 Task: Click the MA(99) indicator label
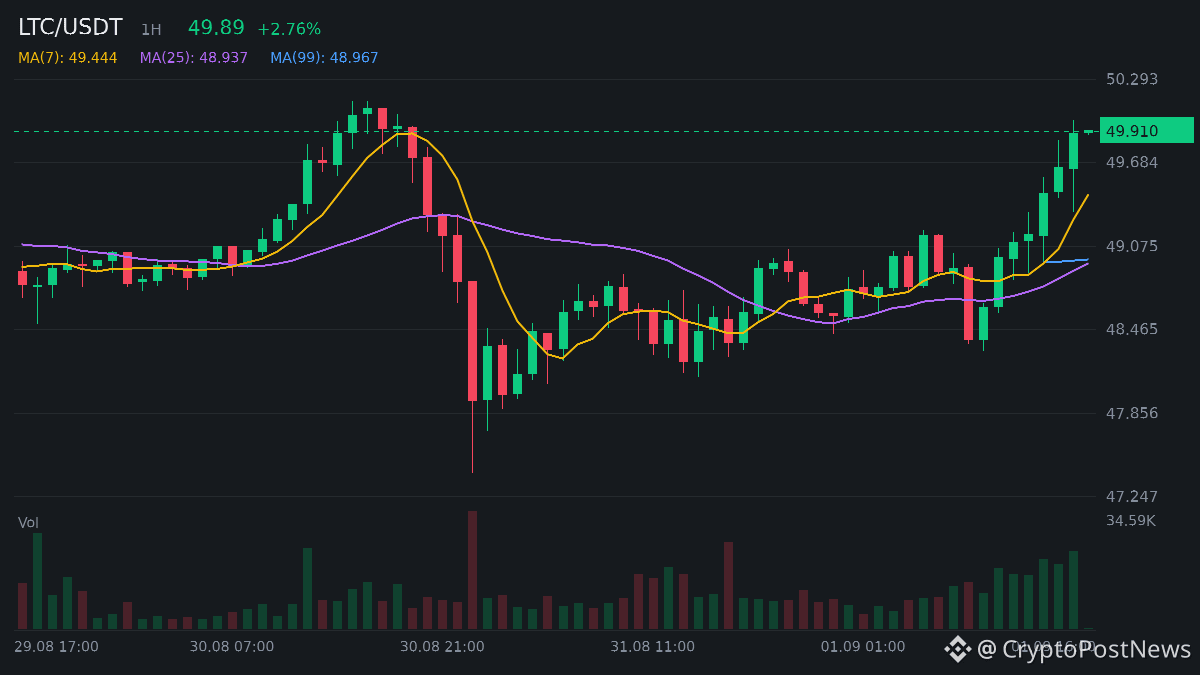tap(324, 58)
